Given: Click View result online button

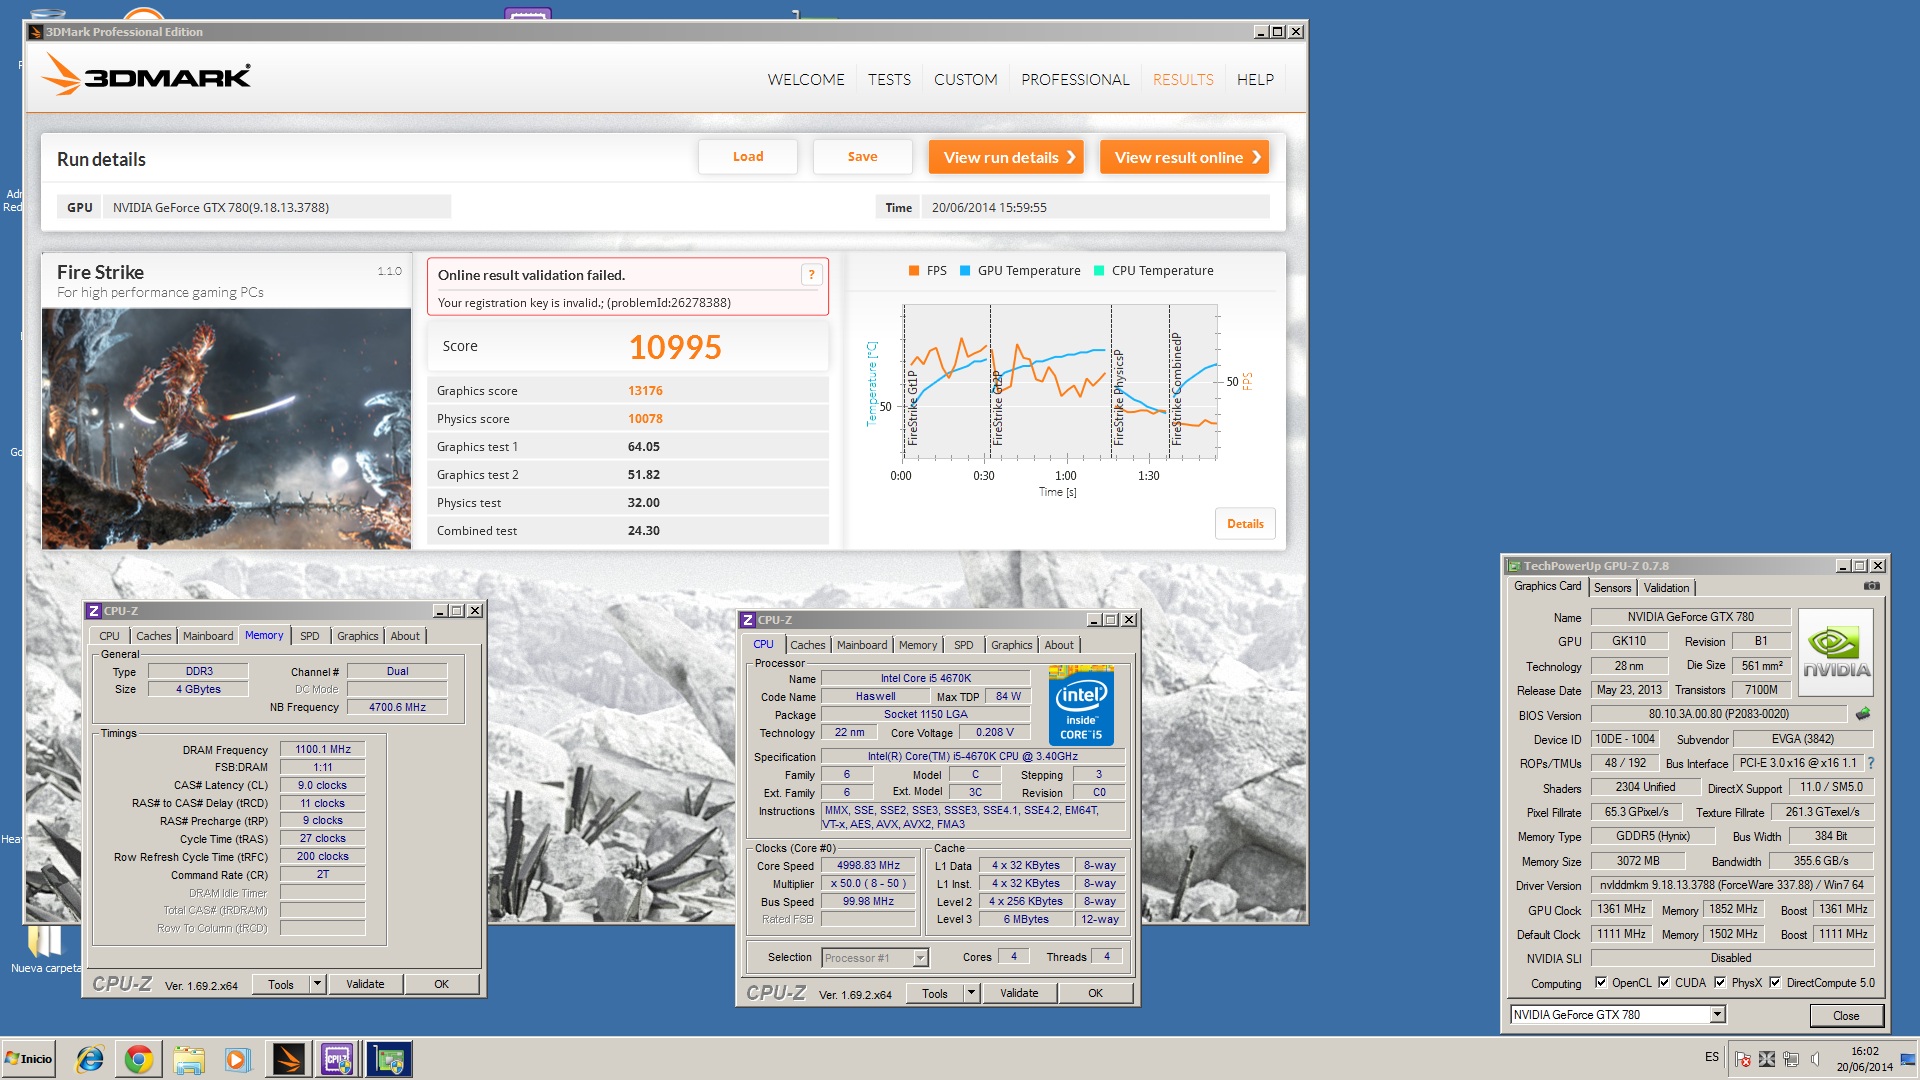Looking at the screenshot, I should click(x=1185, y=157).
